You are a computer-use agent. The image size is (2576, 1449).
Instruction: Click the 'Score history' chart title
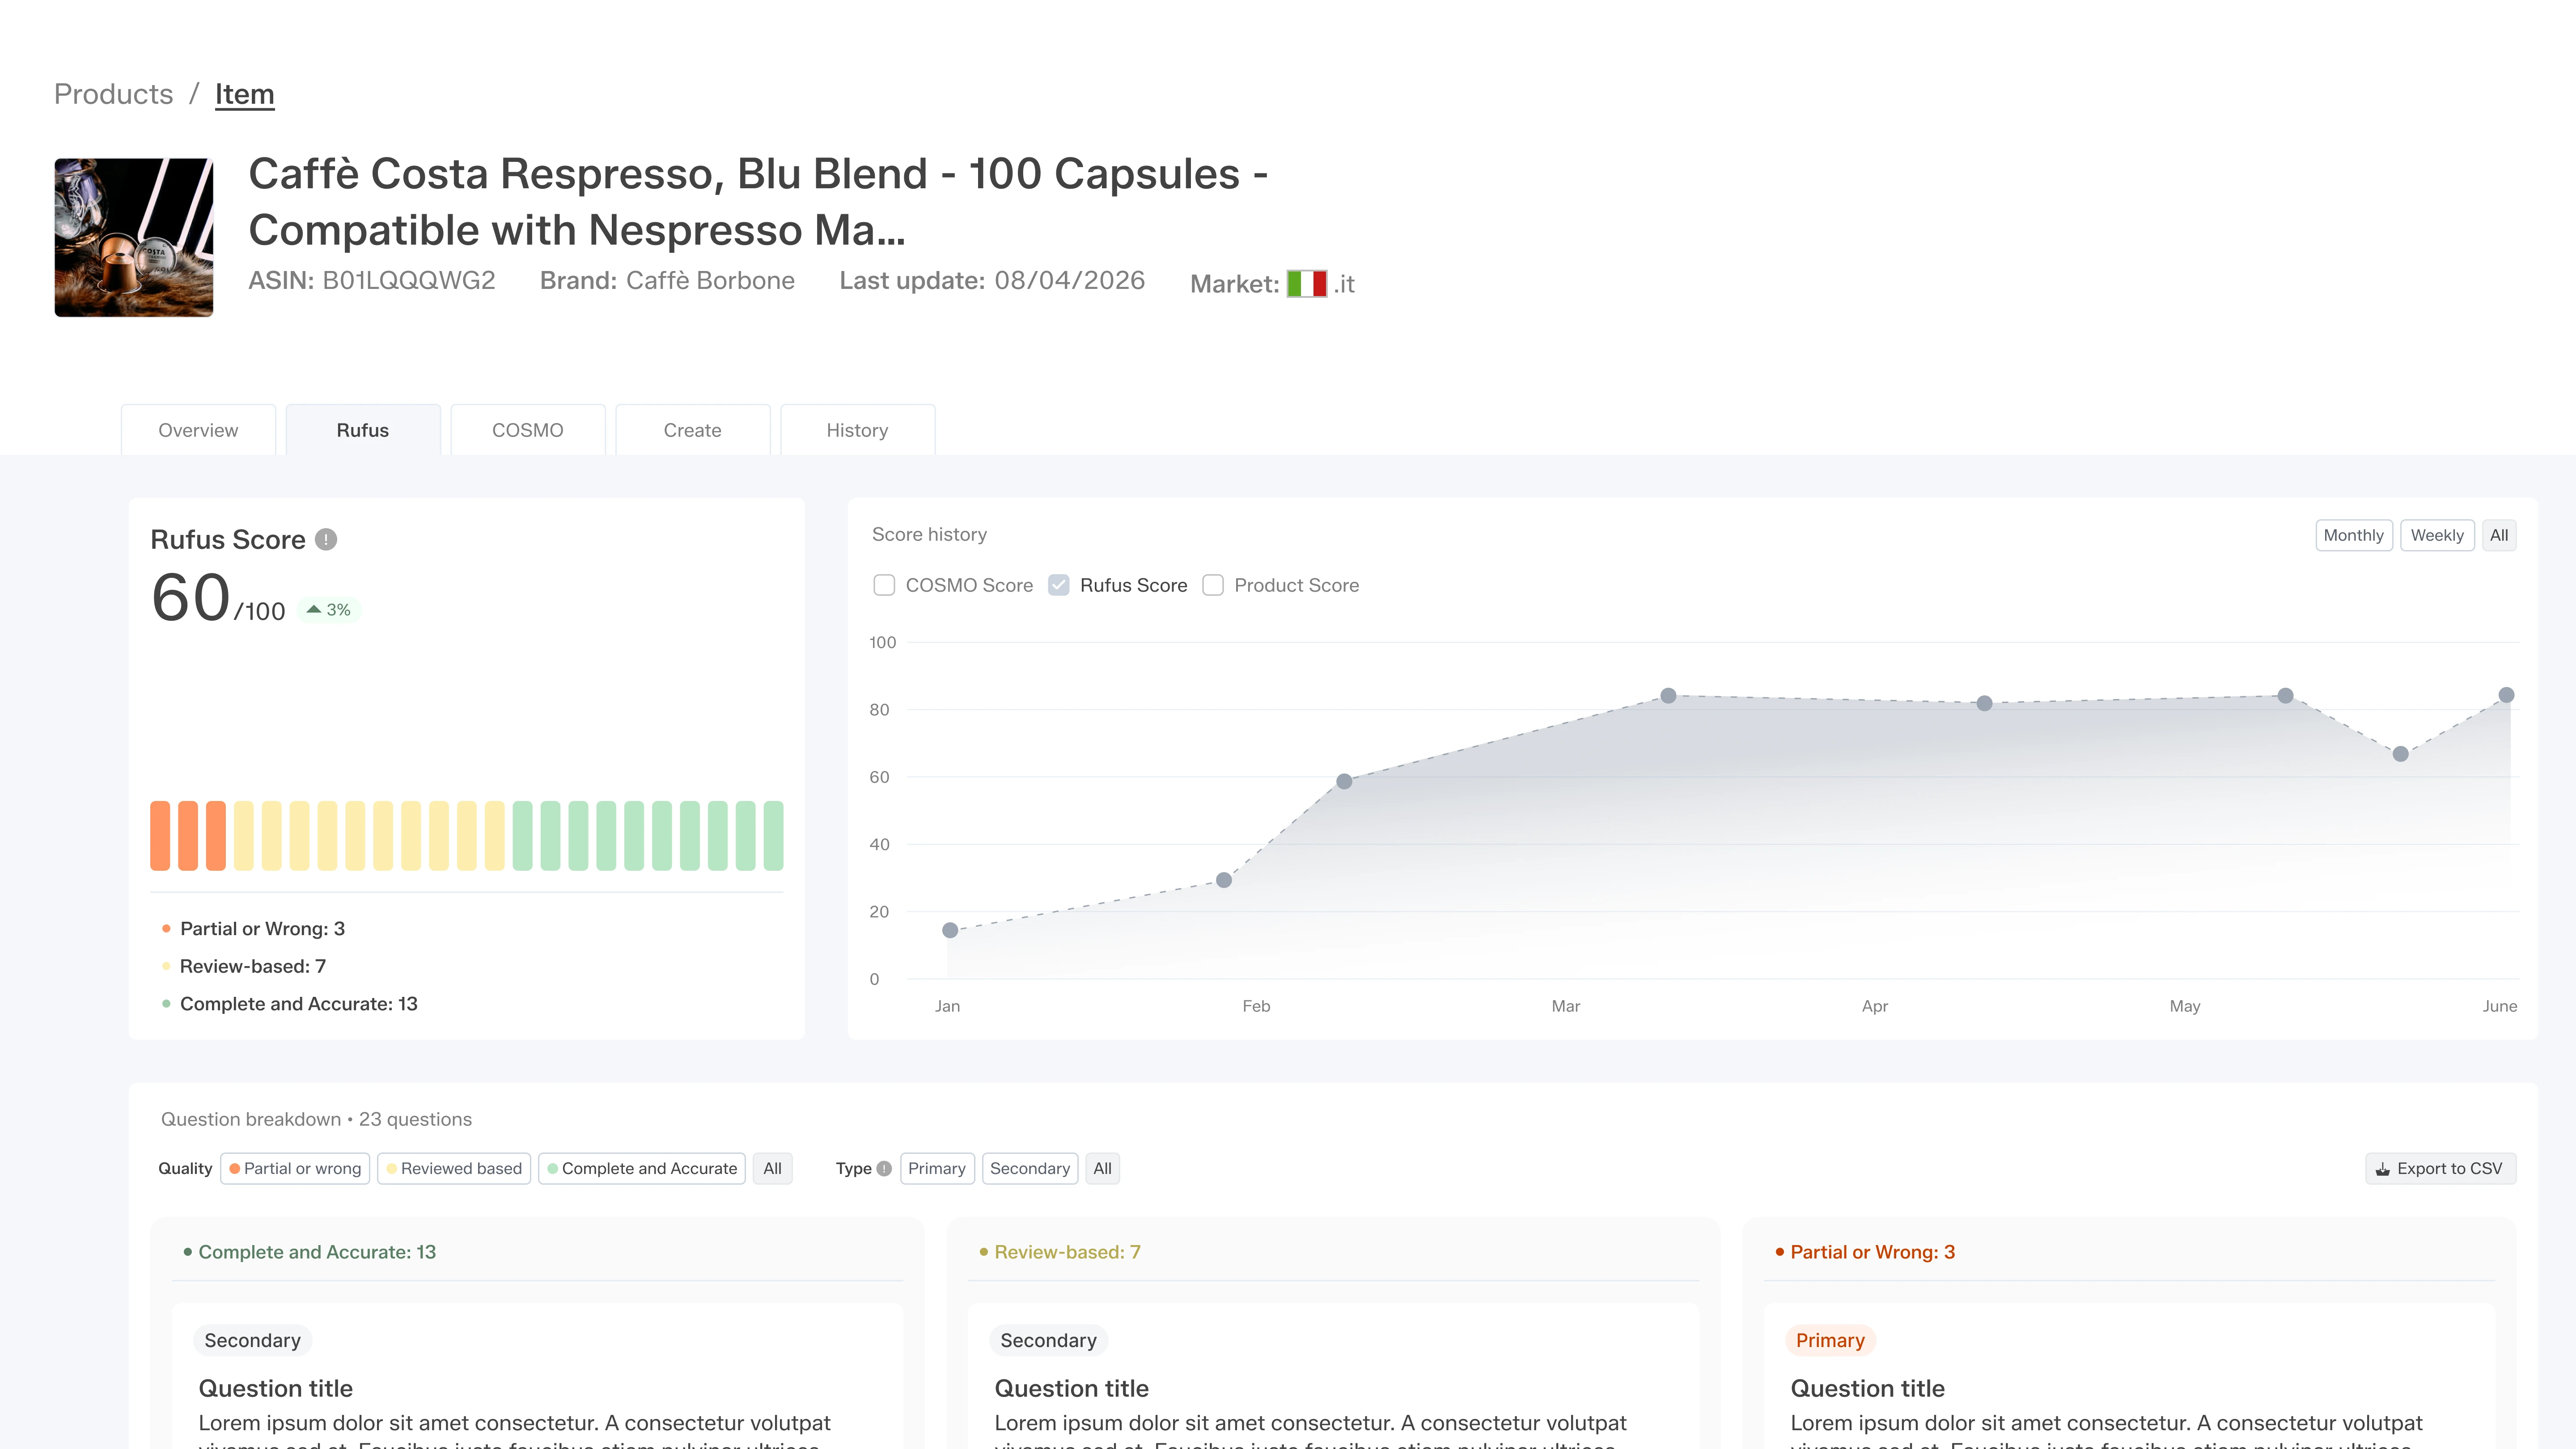click(929, 535)
